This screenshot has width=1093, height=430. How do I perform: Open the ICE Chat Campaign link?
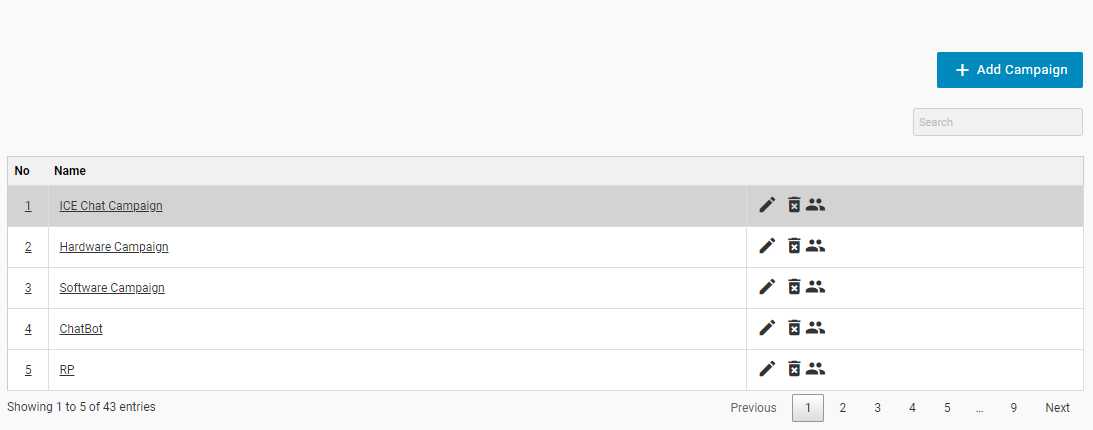coord(111,206)
